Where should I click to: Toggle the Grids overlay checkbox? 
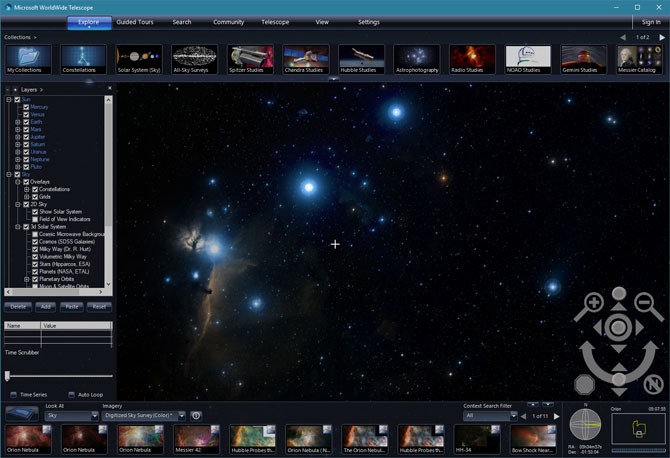click(35, 197)
